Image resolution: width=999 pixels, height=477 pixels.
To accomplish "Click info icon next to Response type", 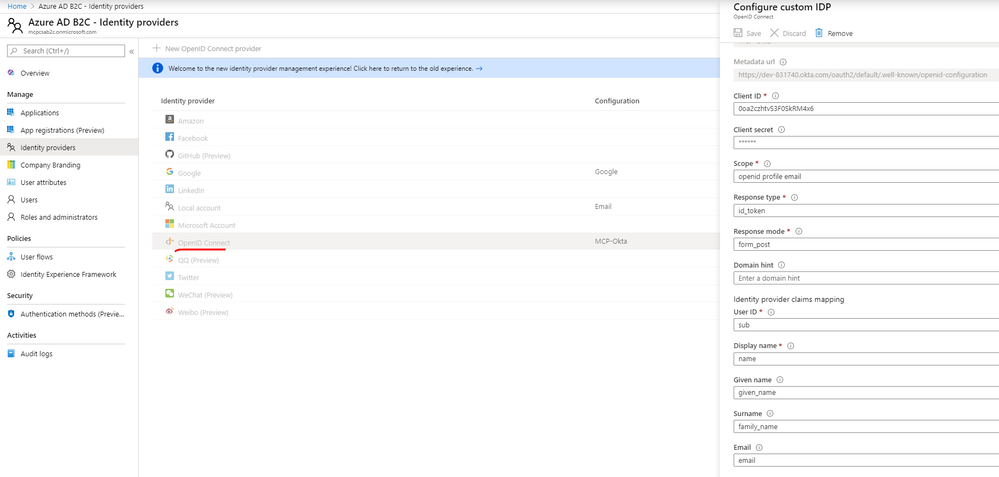I will [x=794, y=197].
